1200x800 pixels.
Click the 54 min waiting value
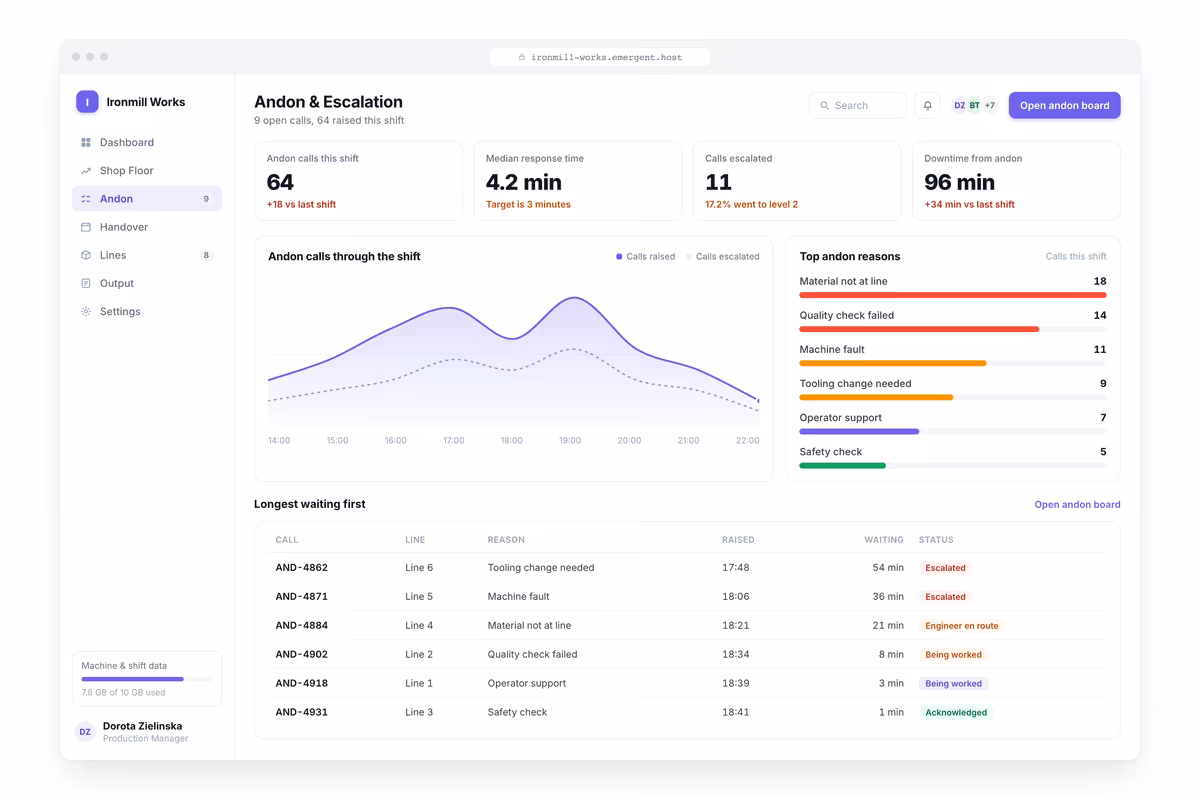[x=888, y=568]
